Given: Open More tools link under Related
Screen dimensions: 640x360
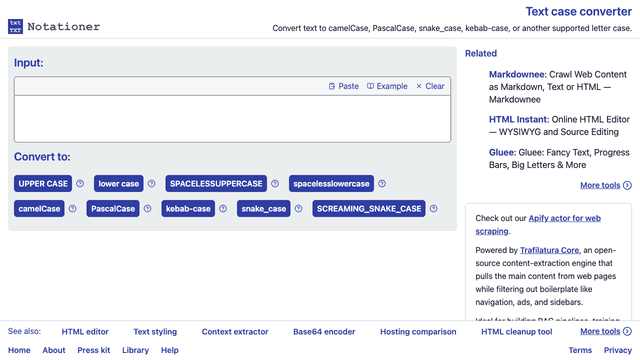Looking at the screenshot, I should pos(606,185).
